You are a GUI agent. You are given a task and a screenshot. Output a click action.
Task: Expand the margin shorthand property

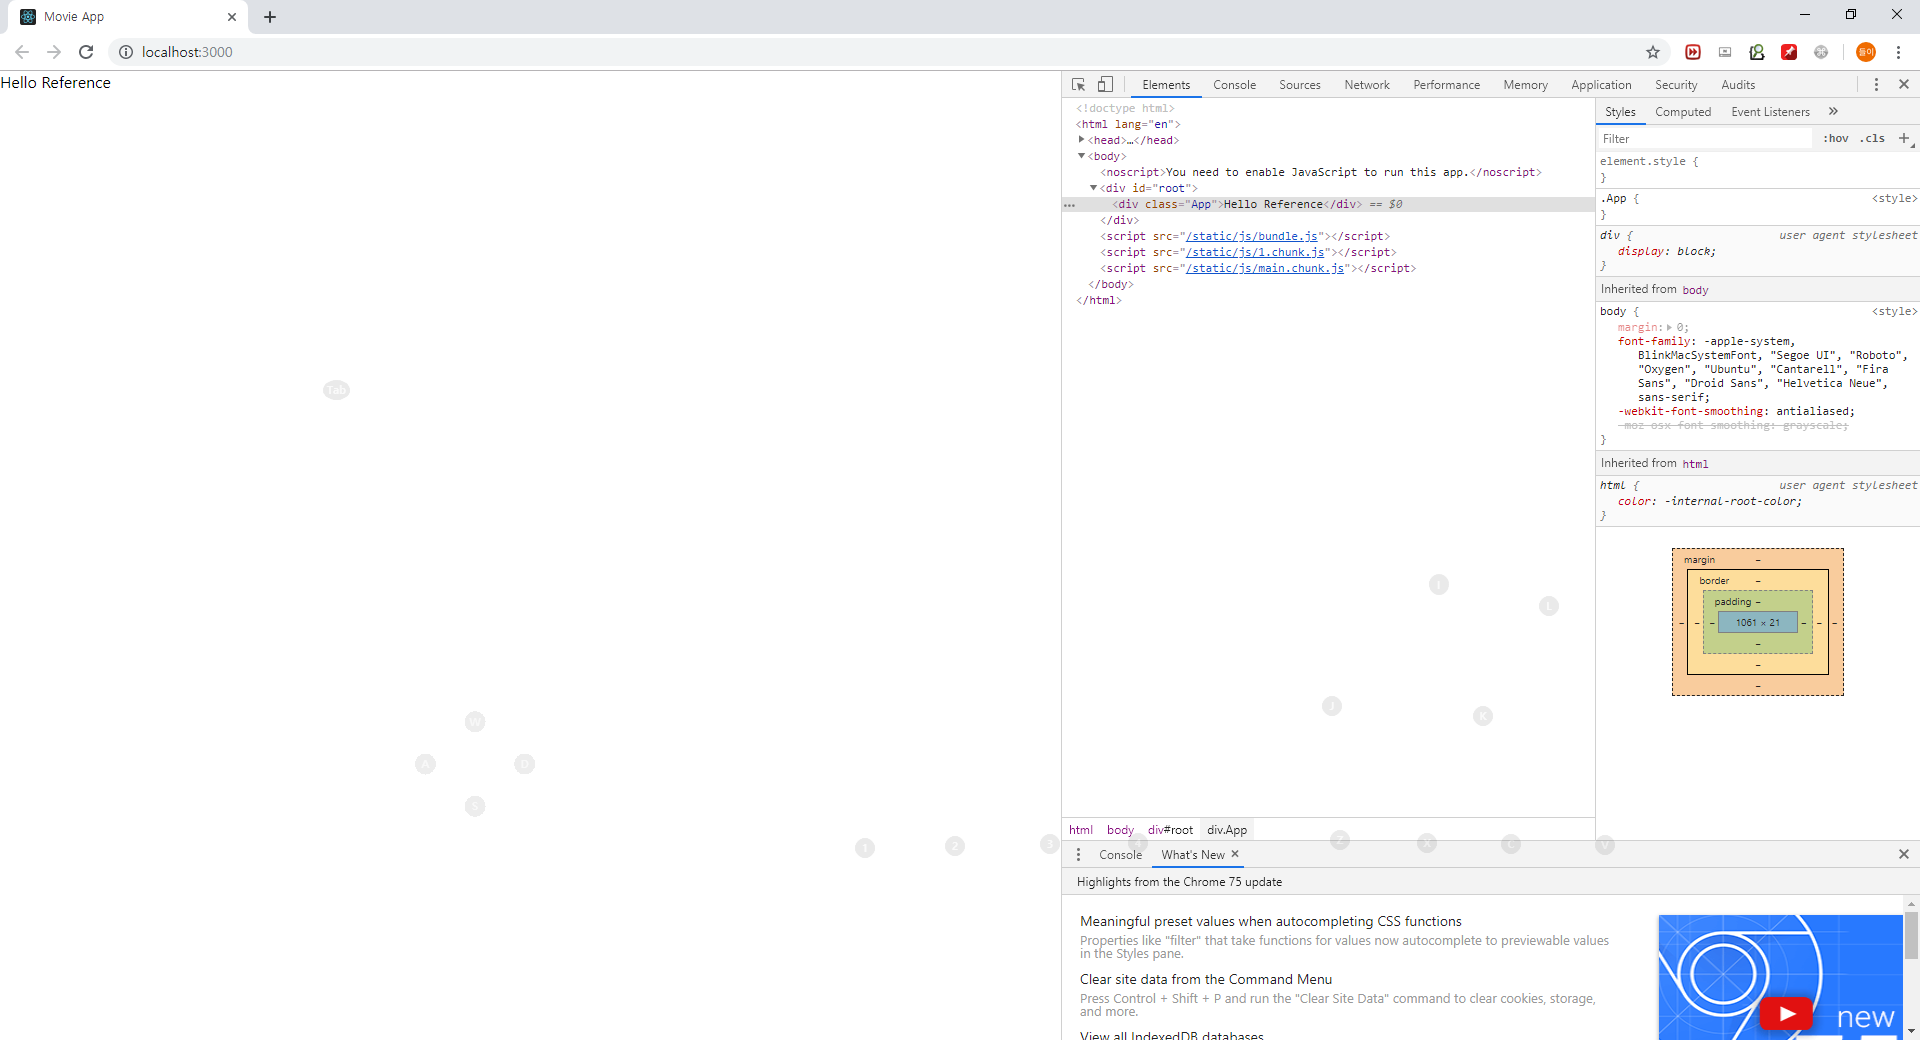click(x=1669, y=327)
